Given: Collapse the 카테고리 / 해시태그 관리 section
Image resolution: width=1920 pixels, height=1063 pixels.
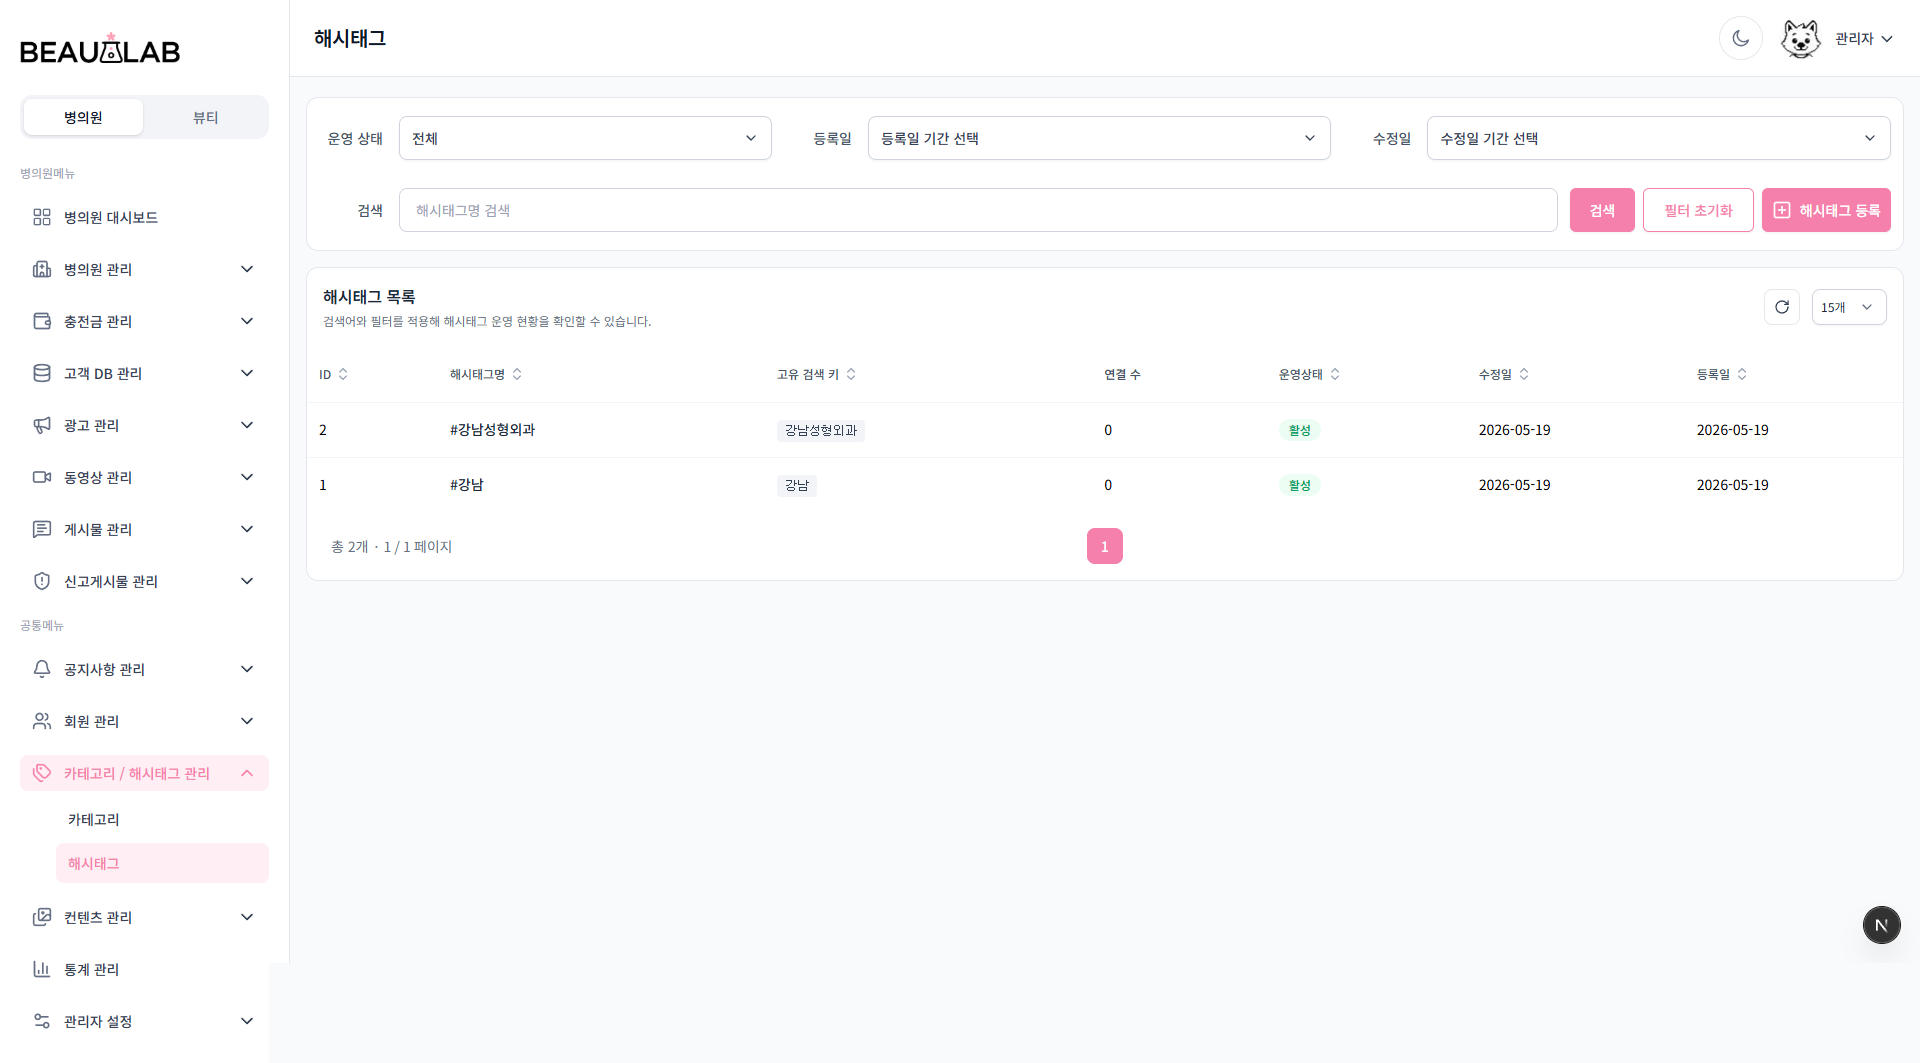Looking at the screenshot, I should click(x=247, y=773).
